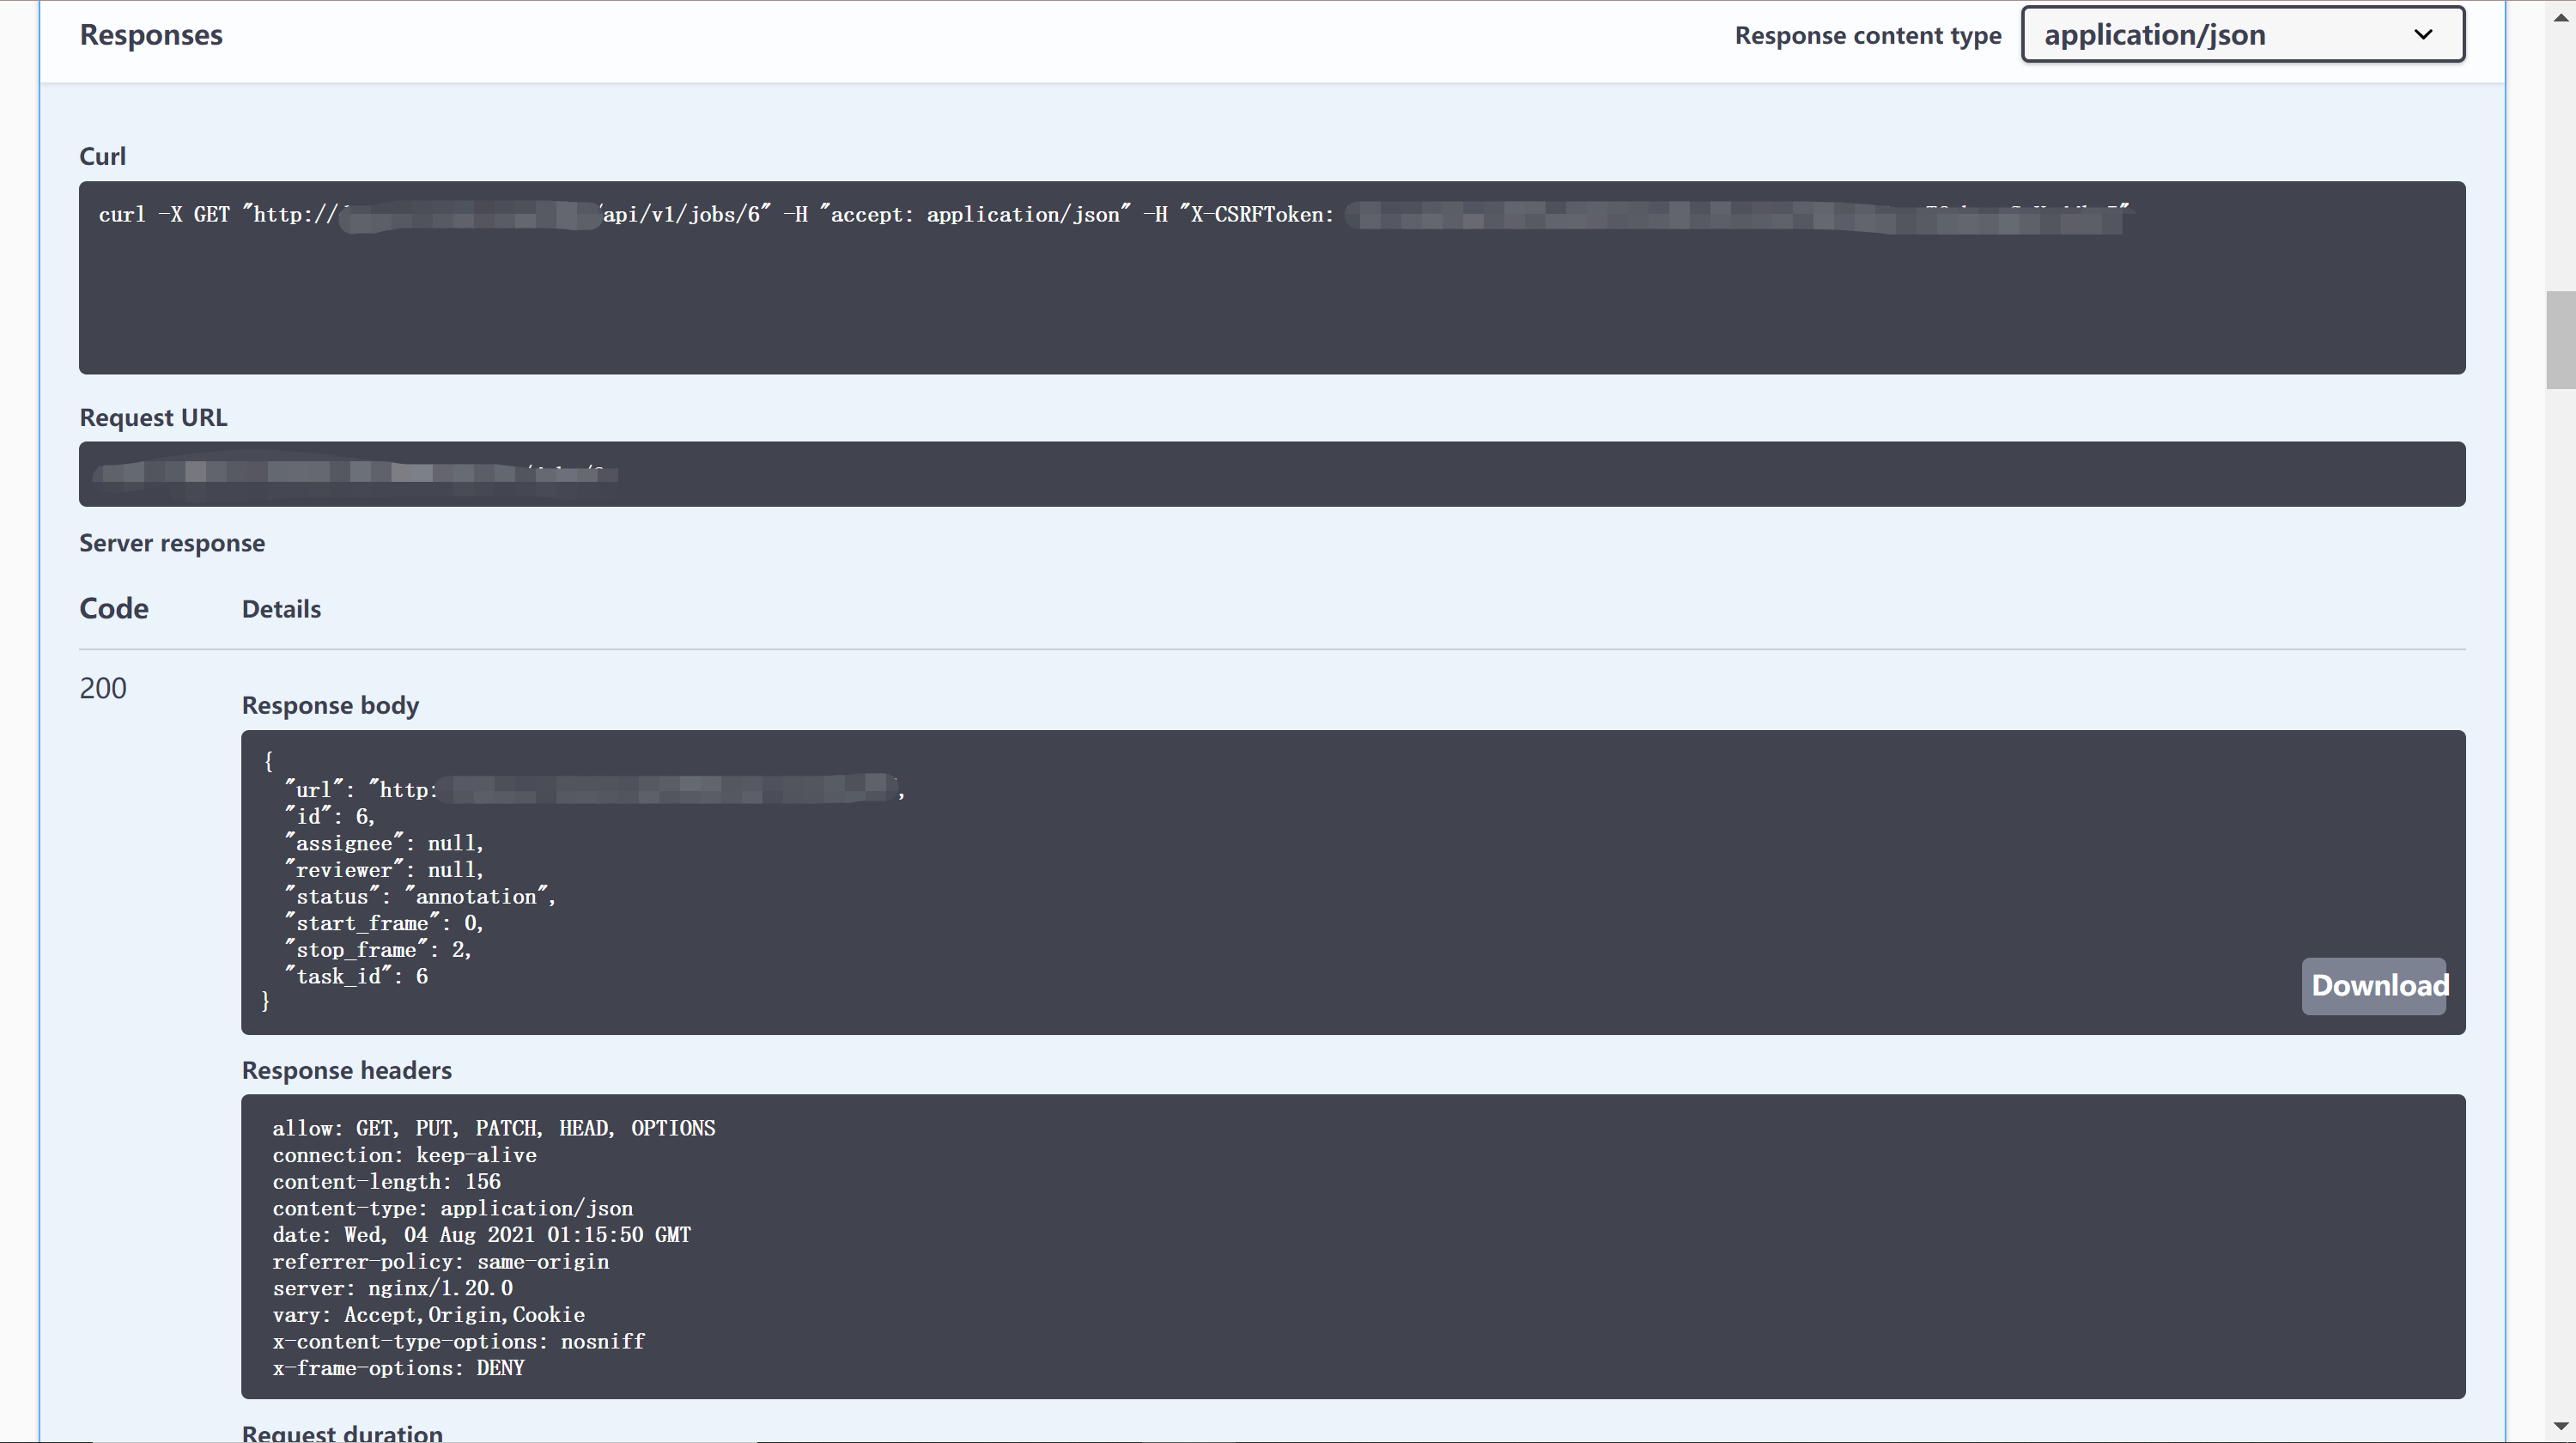Click the x-frame-options: DENY header line
2576x1443 pixels.
click(398, 1369)
